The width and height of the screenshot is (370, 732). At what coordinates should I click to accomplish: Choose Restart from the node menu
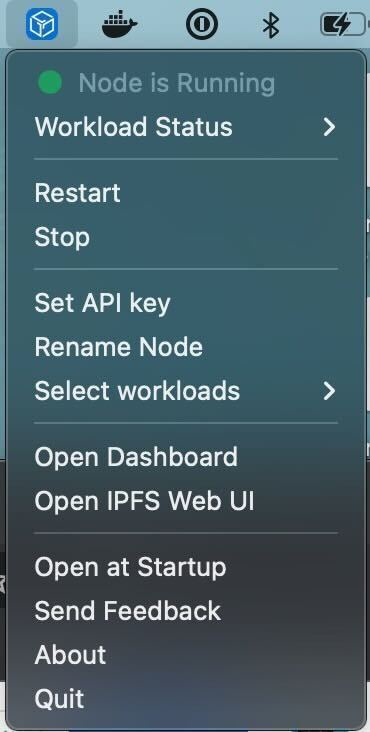tap(186, 193)
